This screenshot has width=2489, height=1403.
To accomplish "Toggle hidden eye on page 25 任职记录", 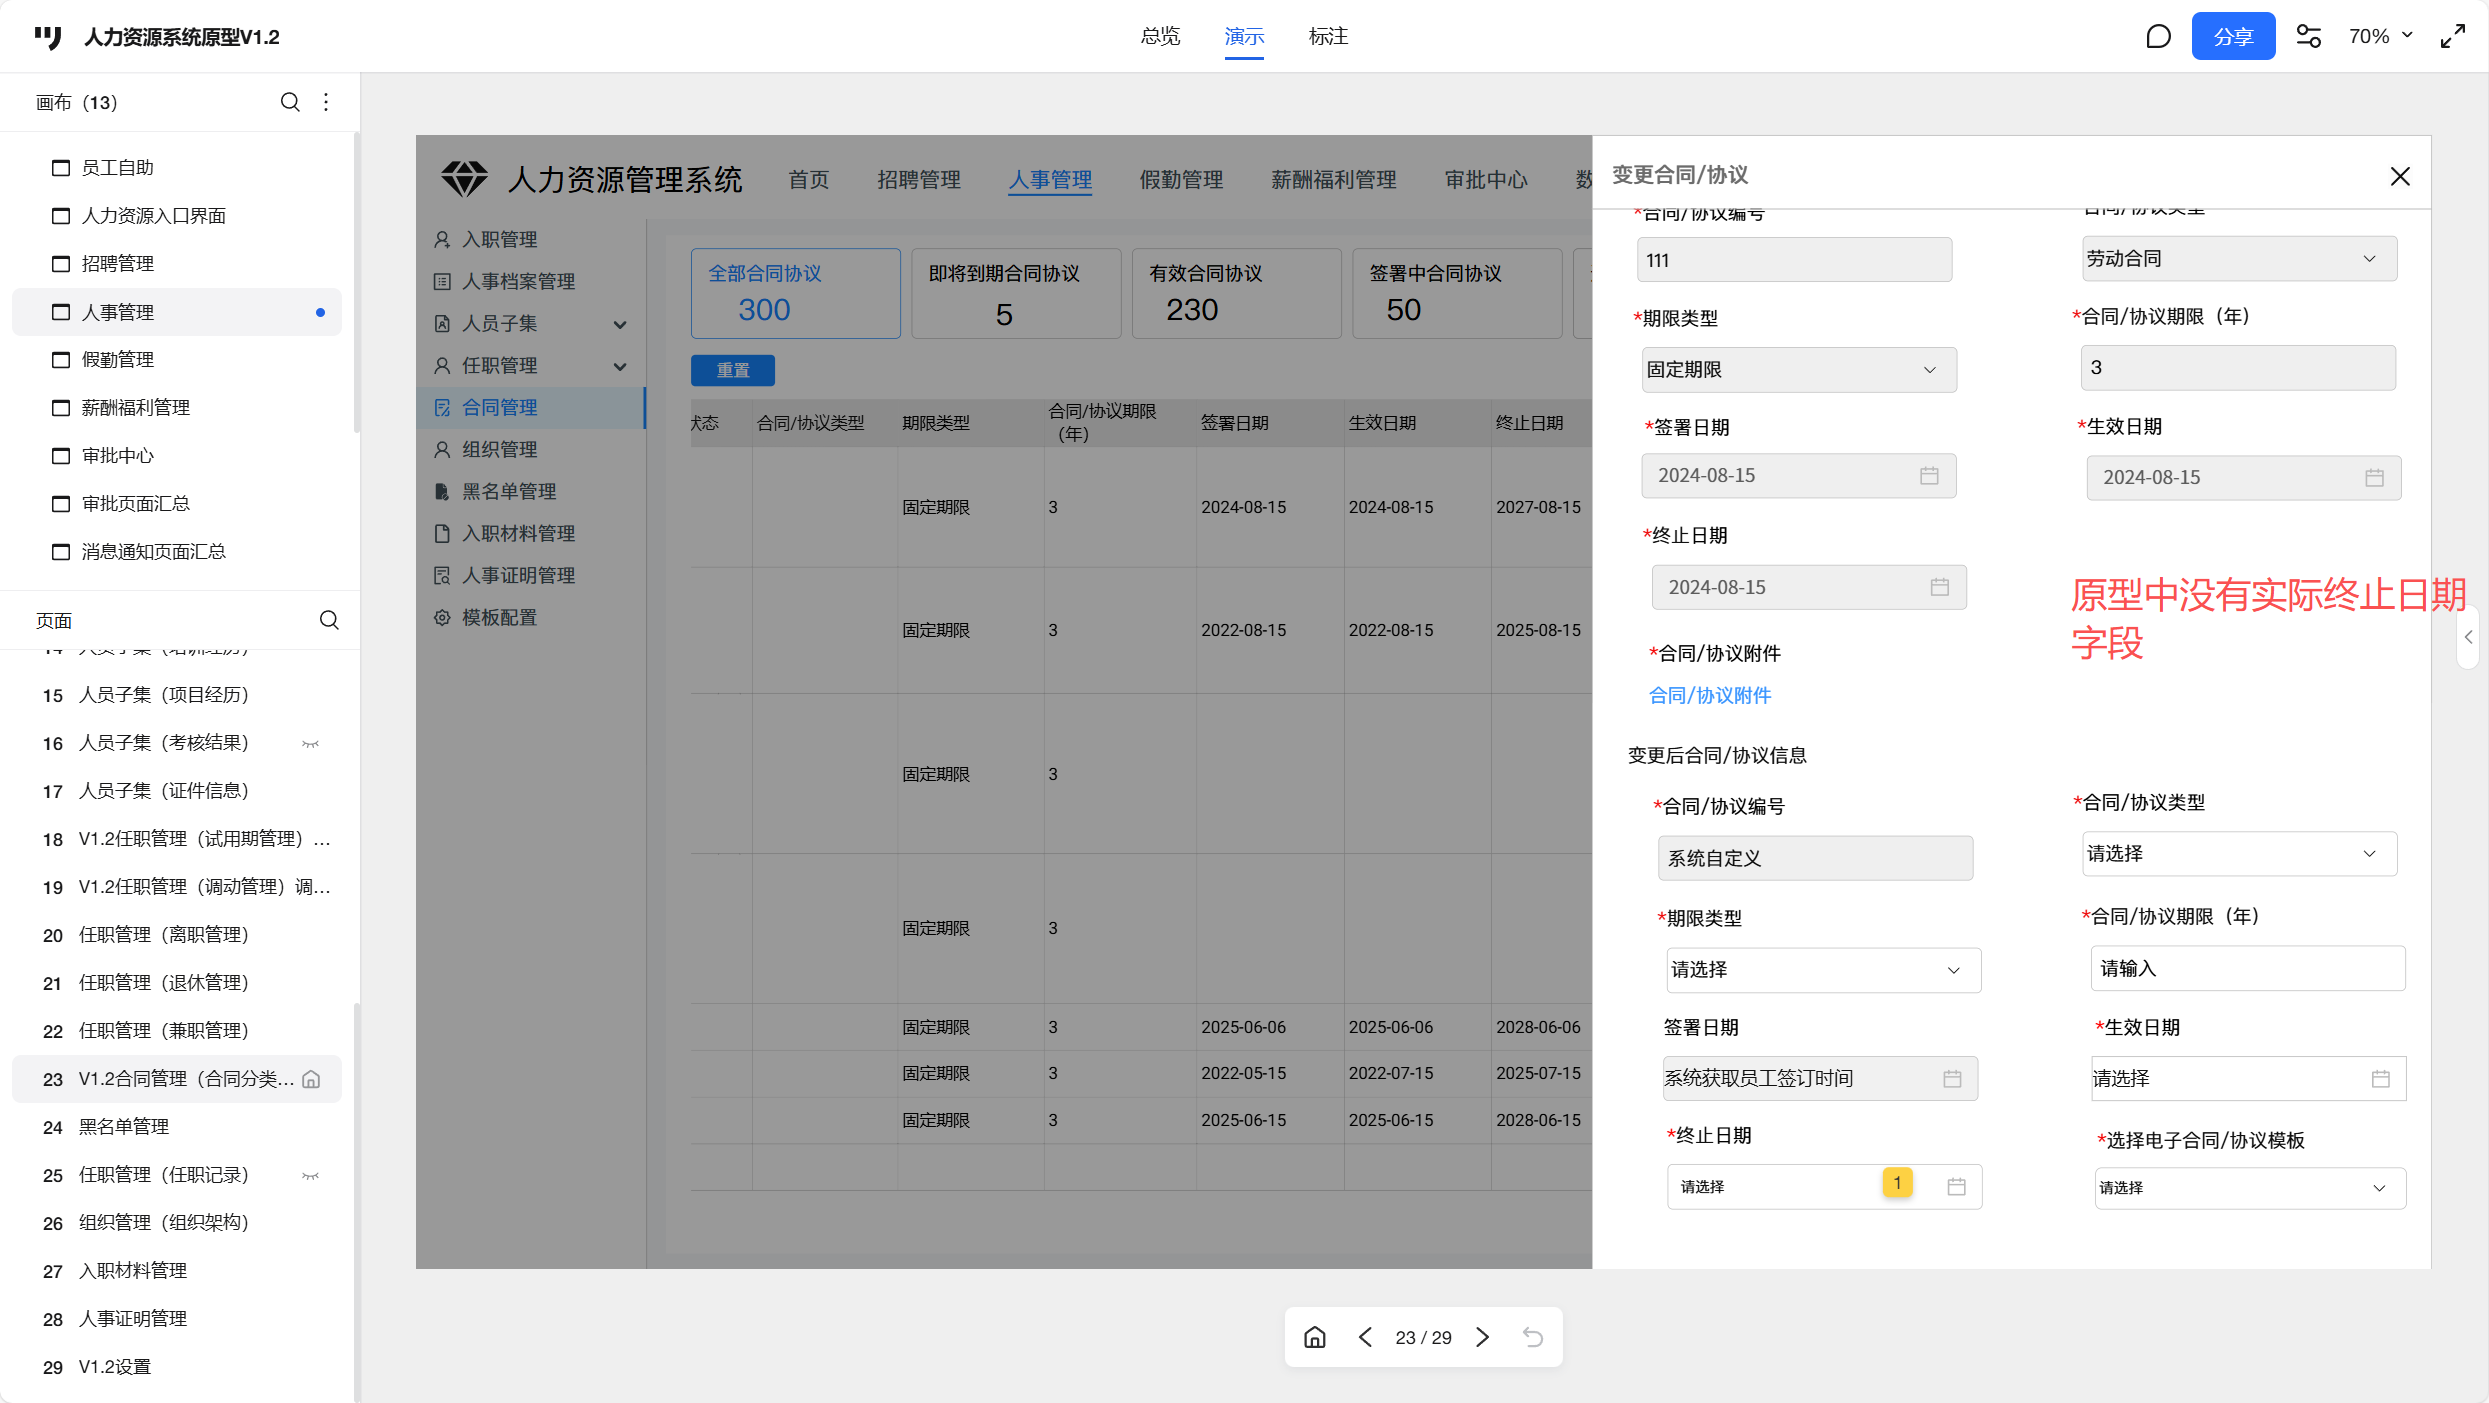I will click(311, 1175).
